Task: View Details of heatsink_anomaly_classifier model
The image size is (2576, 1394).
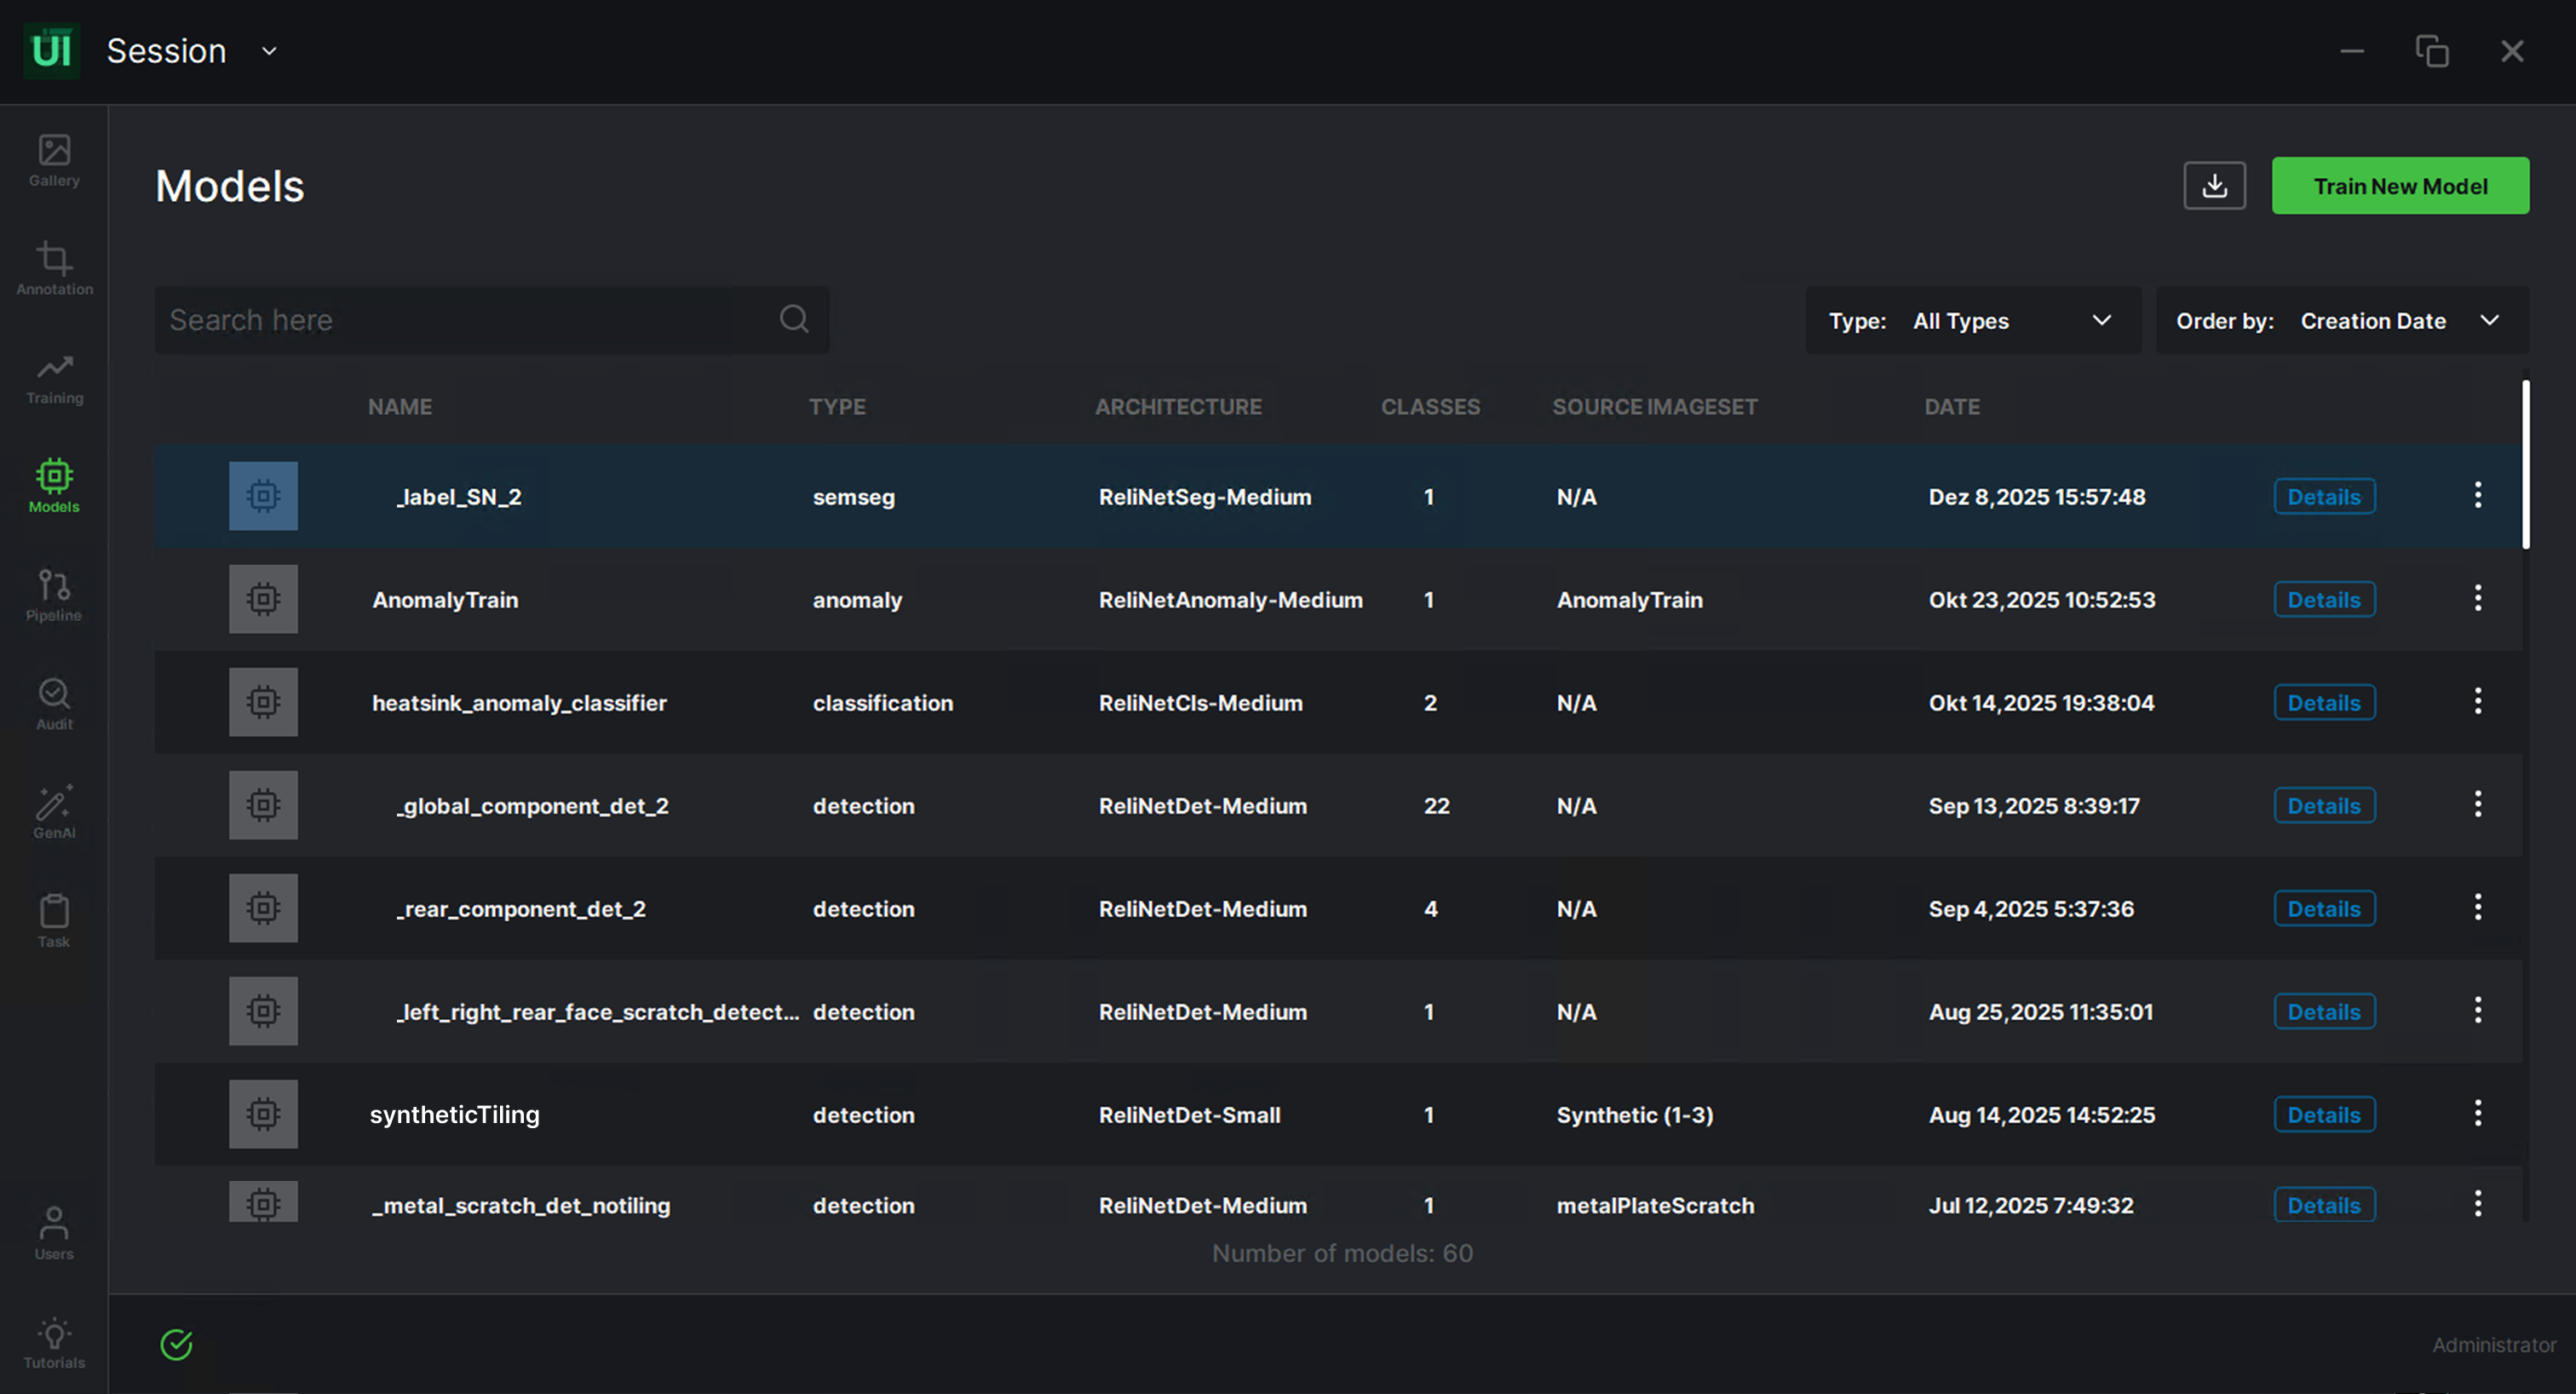Action: click(2323, 703)
